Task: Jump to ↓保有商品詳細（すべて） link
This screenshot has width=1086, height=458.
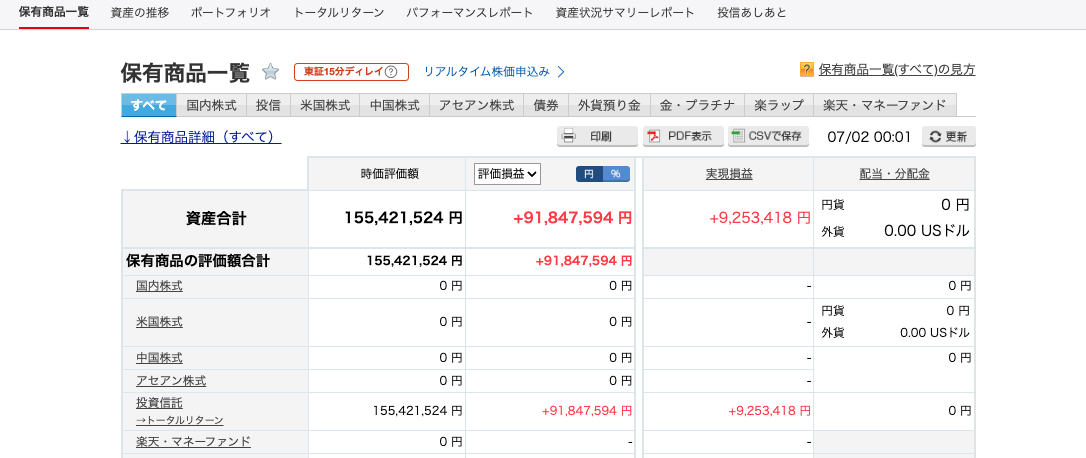Action: 201,137
